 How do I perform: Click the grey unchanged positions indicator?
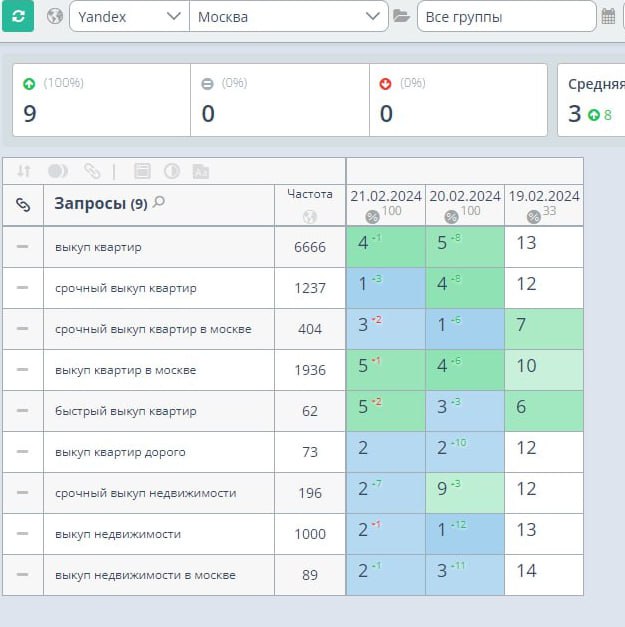coord(207,84)
